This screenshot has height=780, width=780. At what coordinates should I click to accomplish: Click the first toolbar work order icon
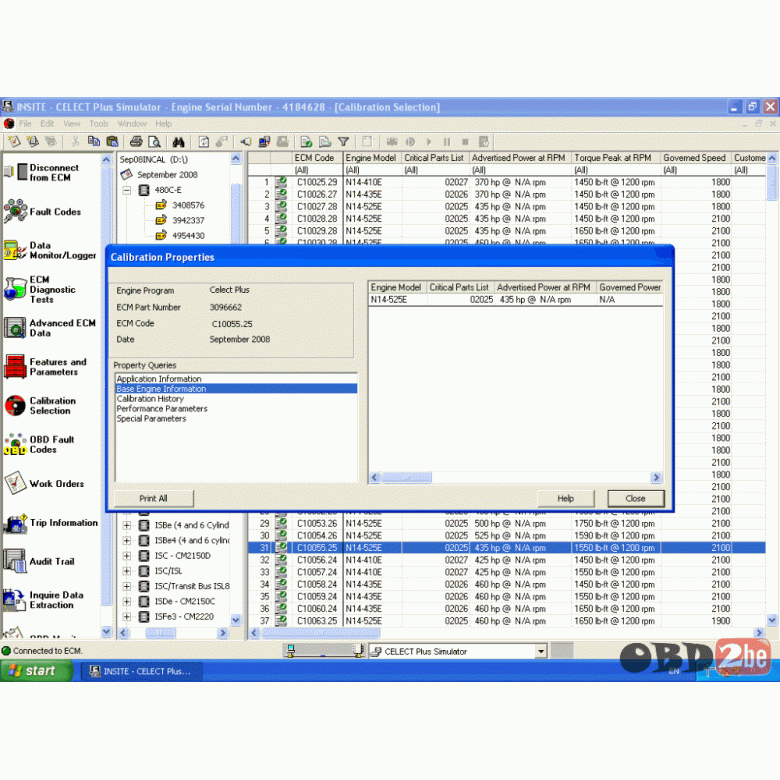[x=14, y=142]
